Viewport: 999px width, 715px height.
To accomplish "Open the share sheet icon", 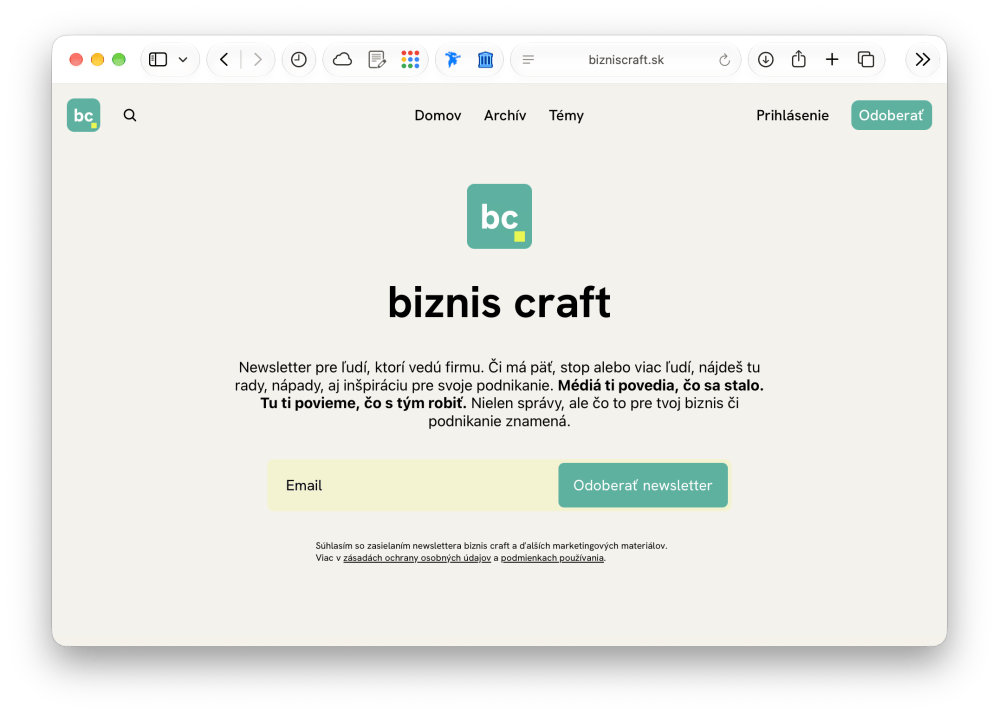I will point(799,59).
